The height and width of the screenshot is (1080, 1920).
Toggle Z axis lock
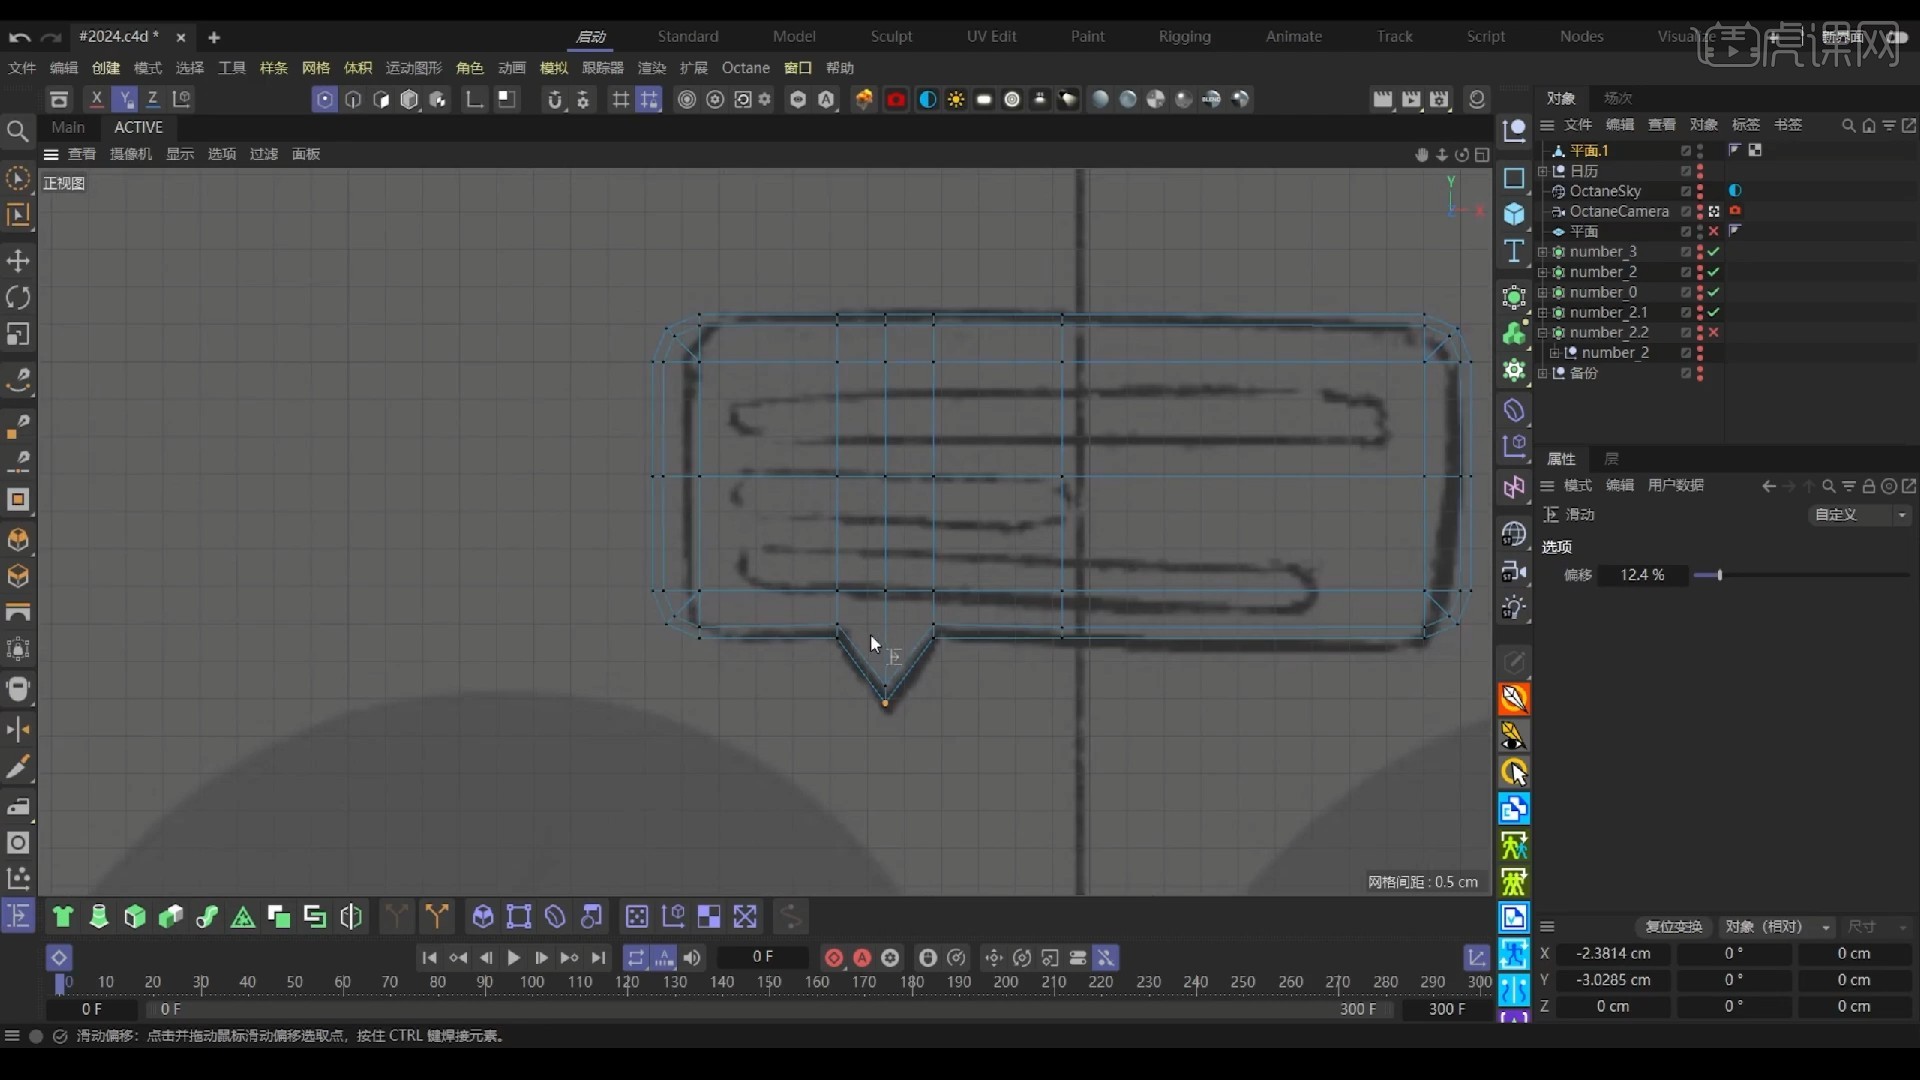(153, 99)
